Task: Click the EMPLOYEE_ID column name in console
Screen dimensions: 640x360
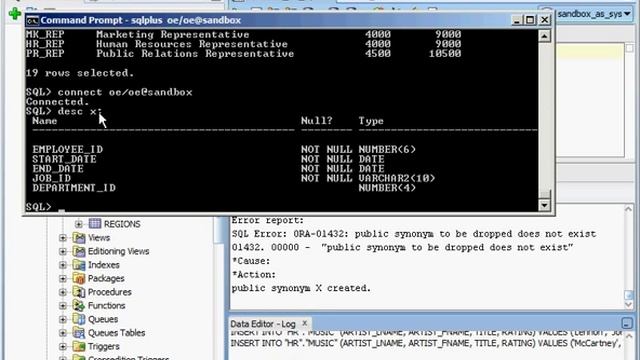Action: [x=68, y=149]
